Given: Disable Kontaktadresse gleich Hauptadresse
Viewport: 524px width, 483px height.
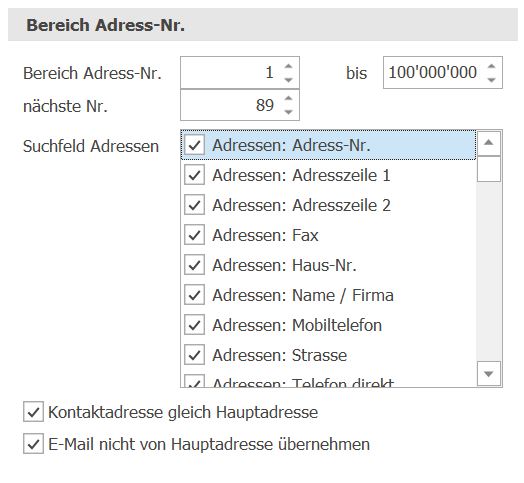Looking at the screenshot, I should (x=33, y=412).
